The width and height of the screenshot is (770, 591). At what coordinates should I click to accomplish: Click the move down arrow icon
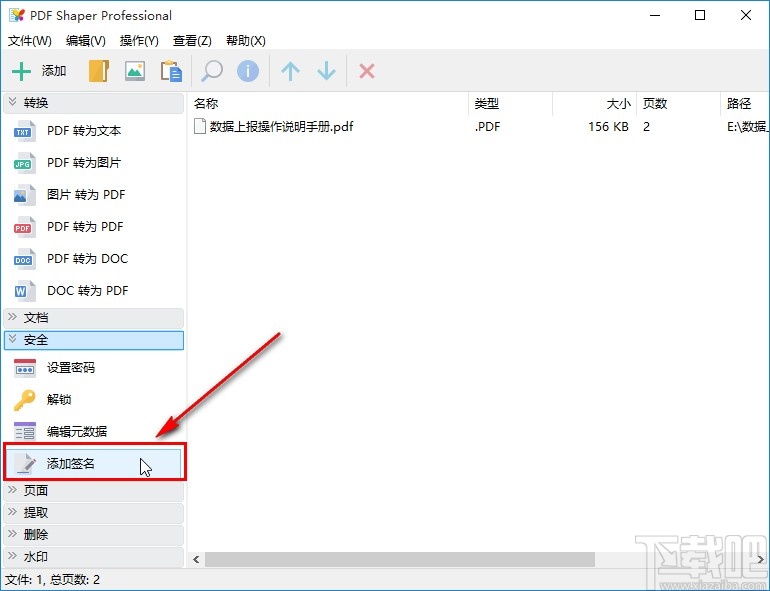(x=326, y=71)
